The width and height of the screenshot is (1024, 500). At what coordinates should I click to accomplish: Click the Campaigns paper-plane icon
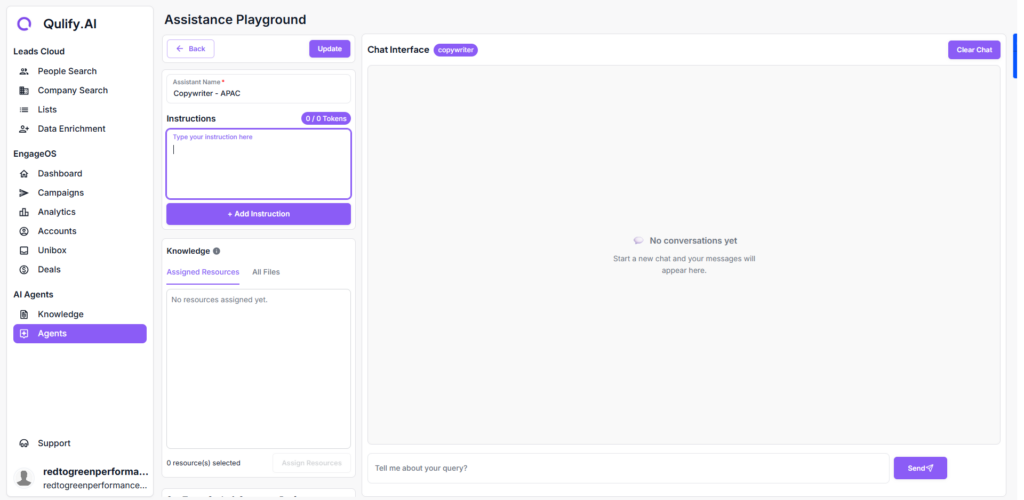click(24, 193)
